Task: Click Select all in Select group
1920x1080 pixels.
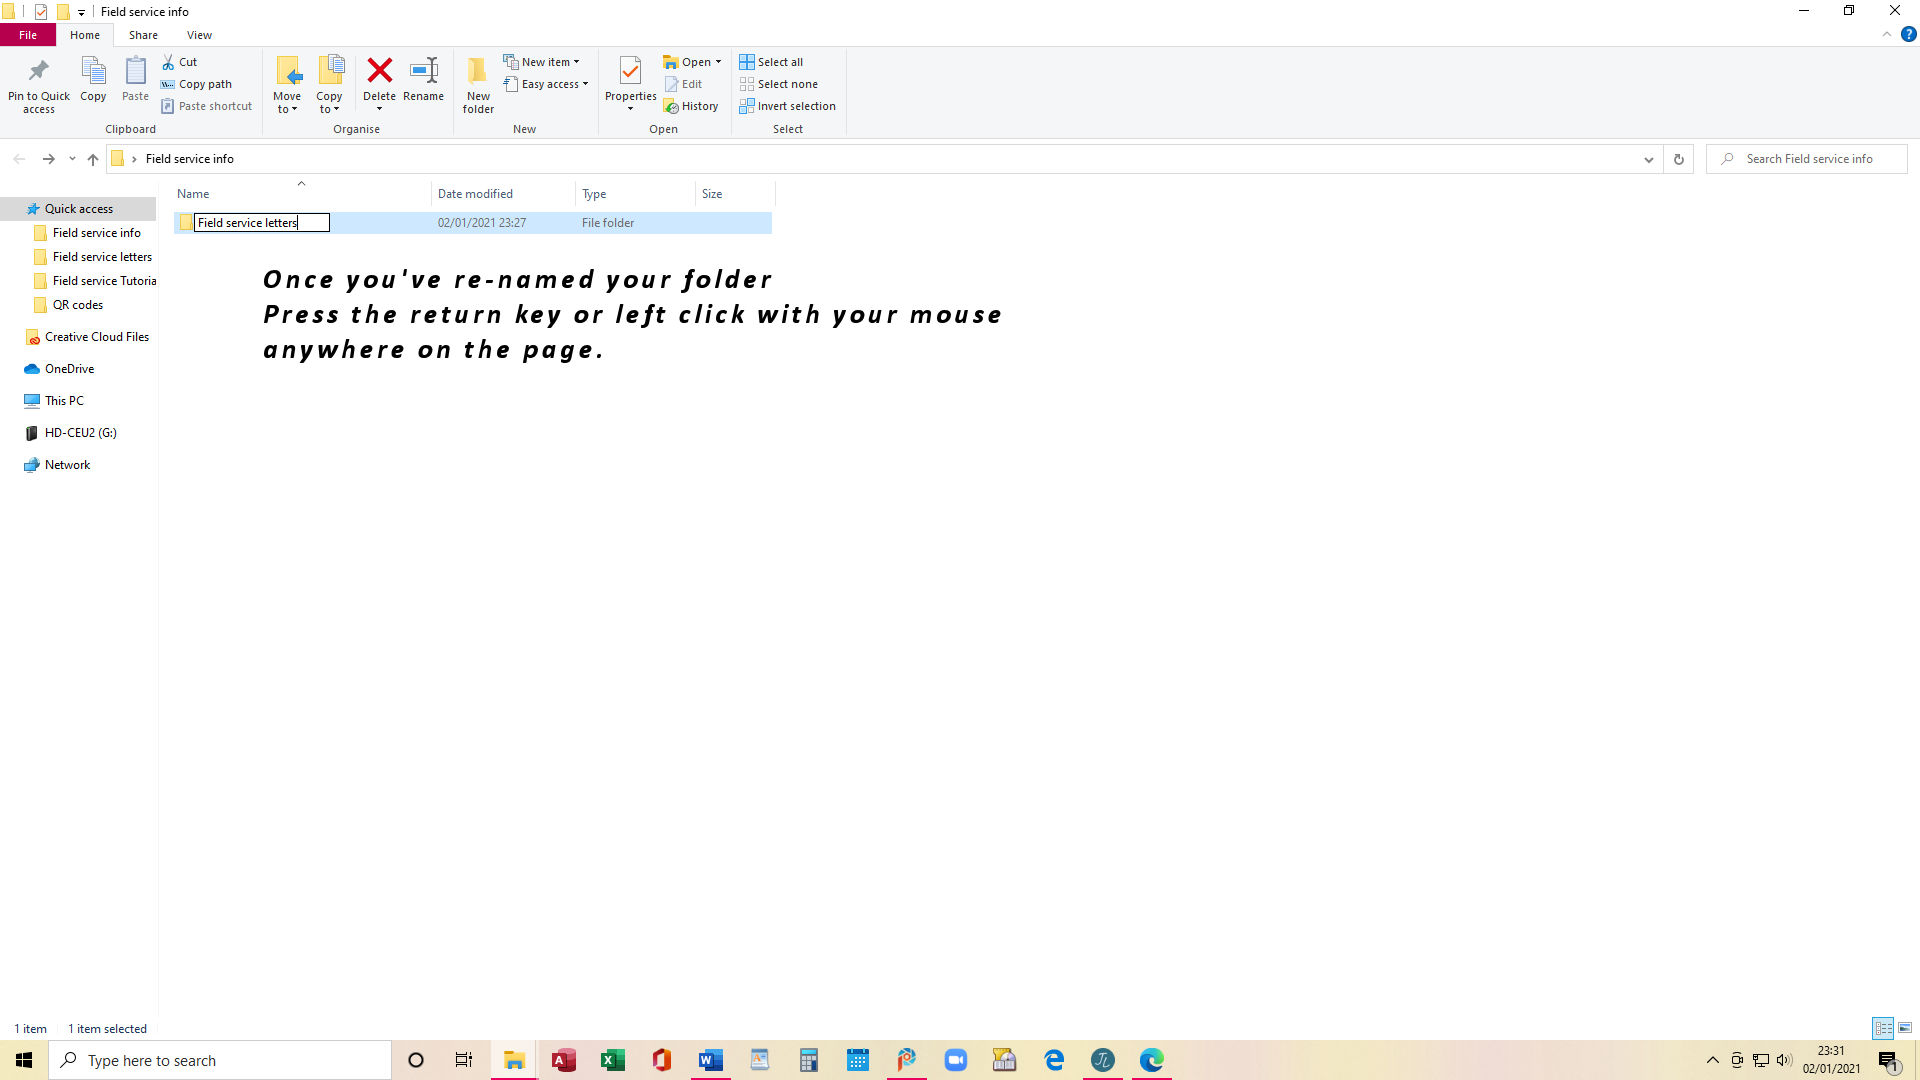Action: (771, 62)
